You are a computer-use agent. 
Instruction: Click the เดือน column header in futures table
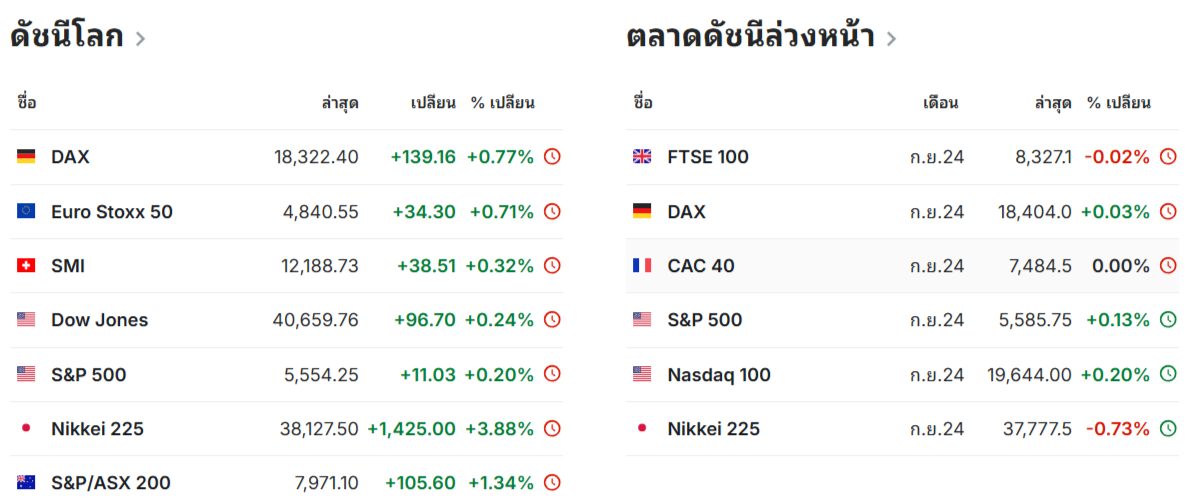(940, 103)
